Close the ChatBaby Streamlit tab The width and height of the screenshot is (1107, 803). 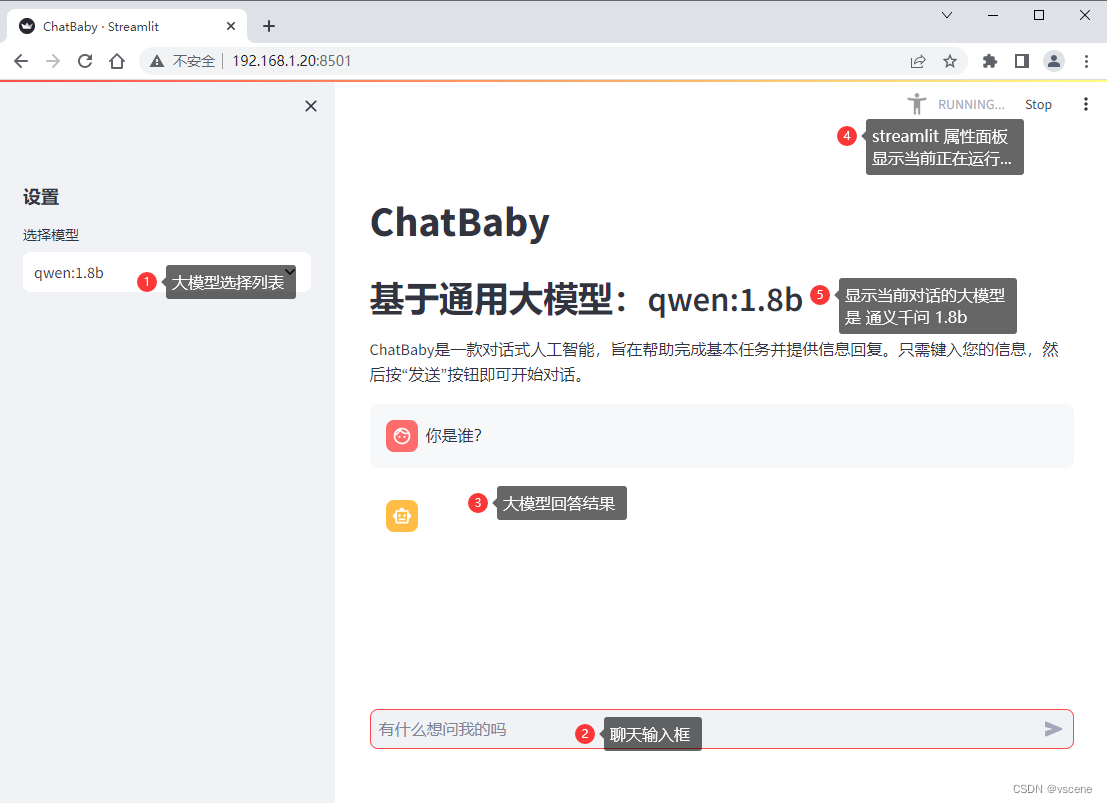(x=231, y=26)
